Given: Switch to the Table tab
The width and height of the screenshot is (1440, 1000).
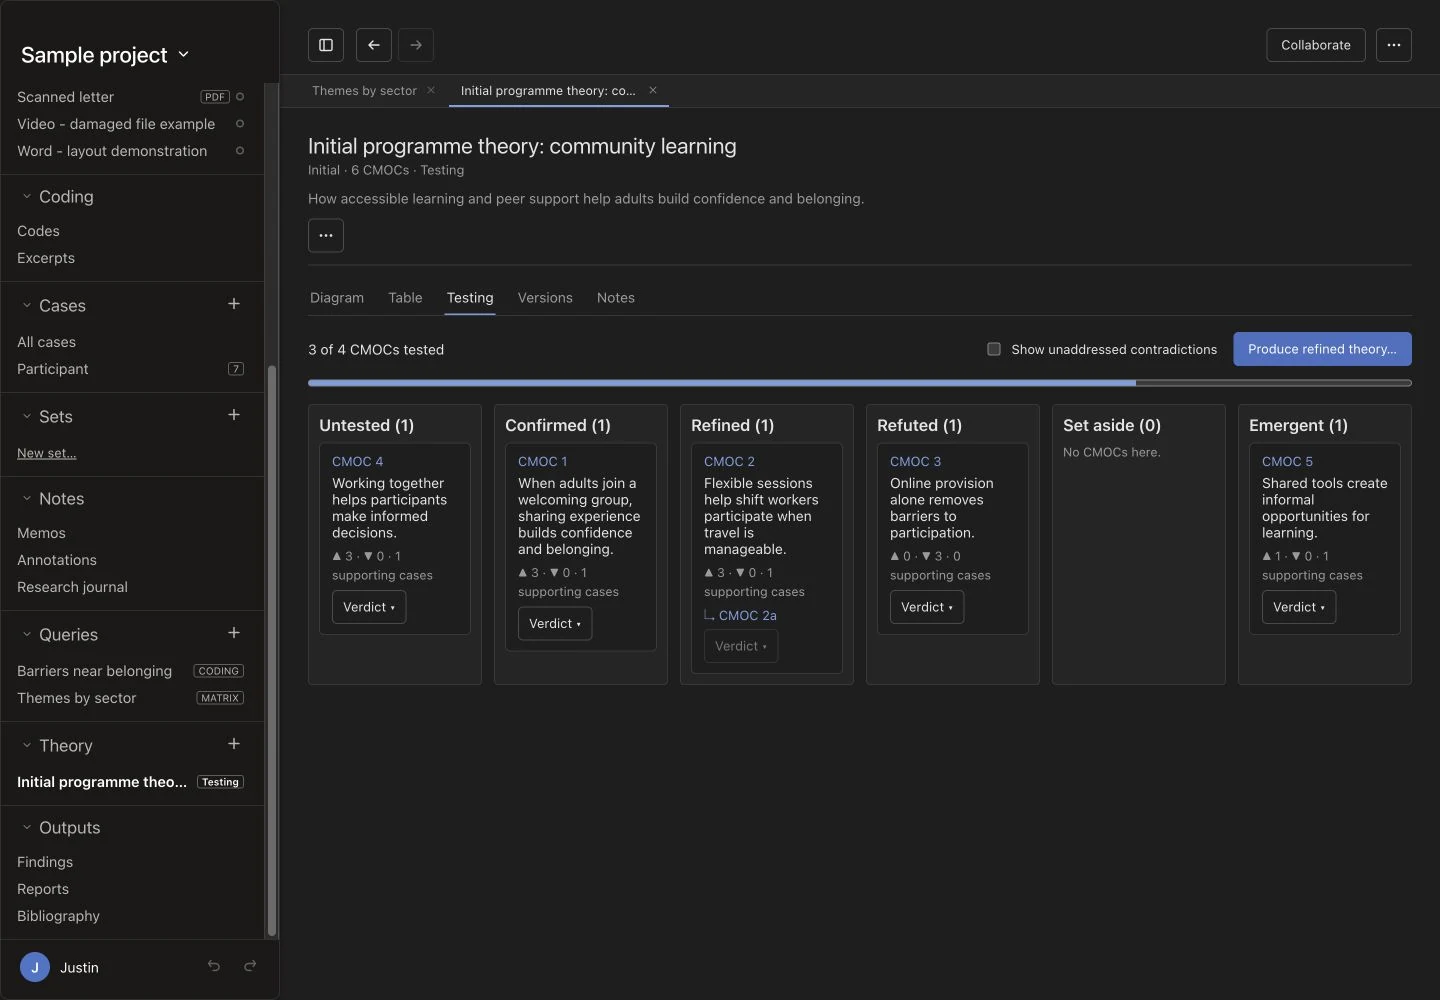Looking at the screenshot, I should (405, 298).
